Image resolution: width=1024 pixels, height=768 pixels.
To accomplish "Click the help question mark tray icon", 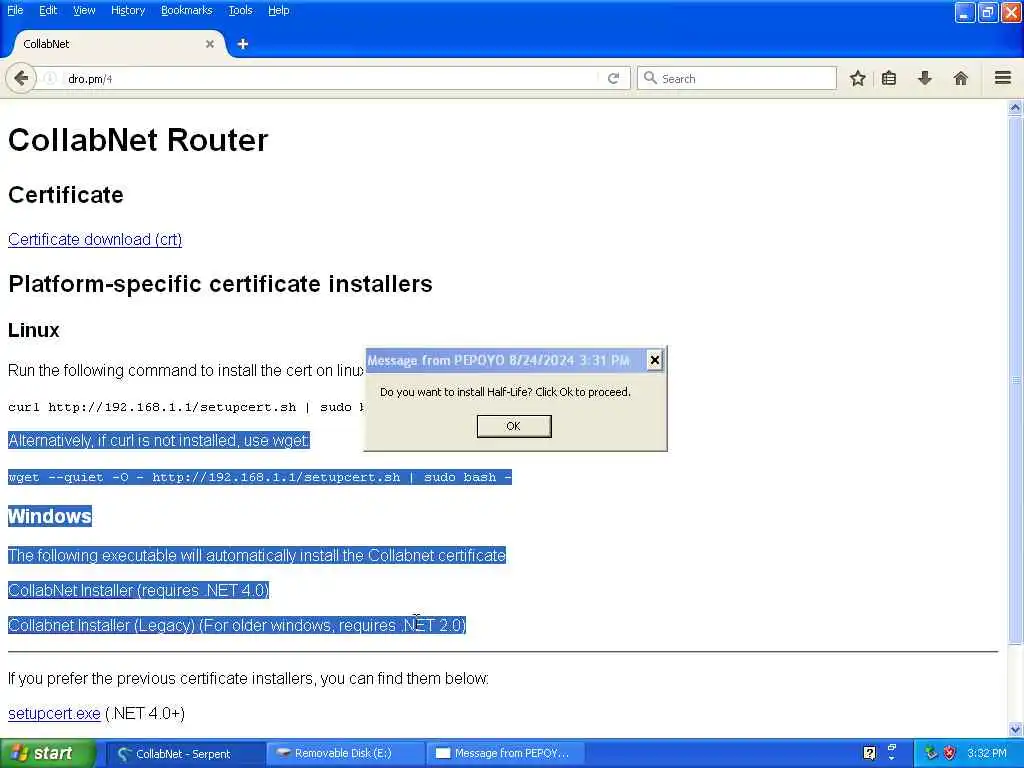I will tap(869, 753).
